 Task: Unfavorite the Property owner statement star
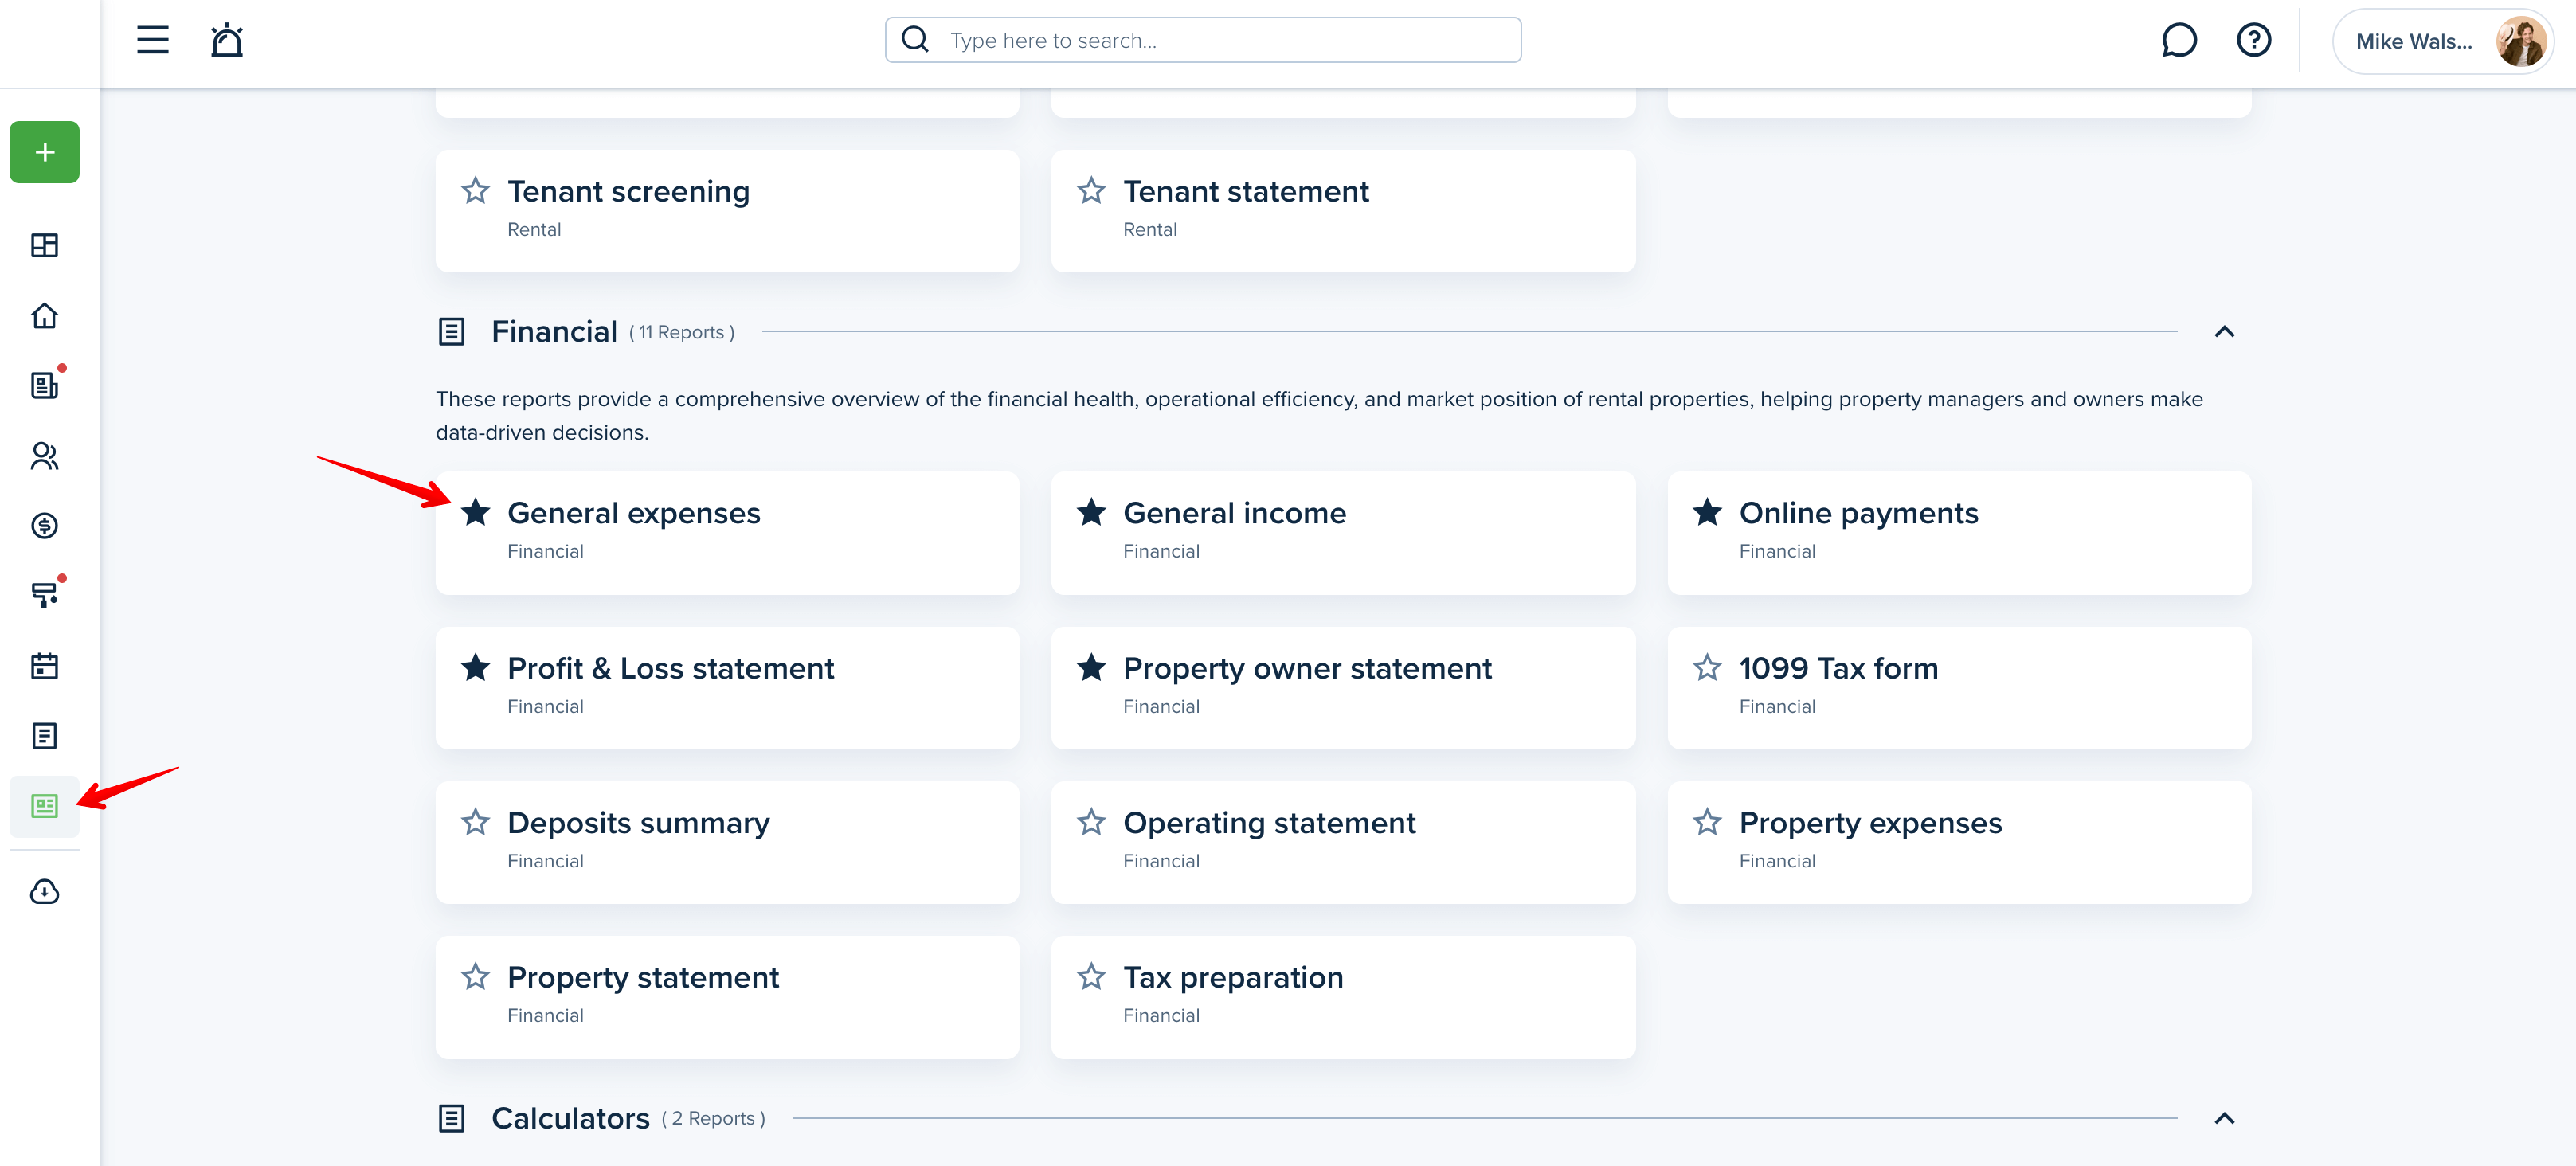(x=1091, y=667)
